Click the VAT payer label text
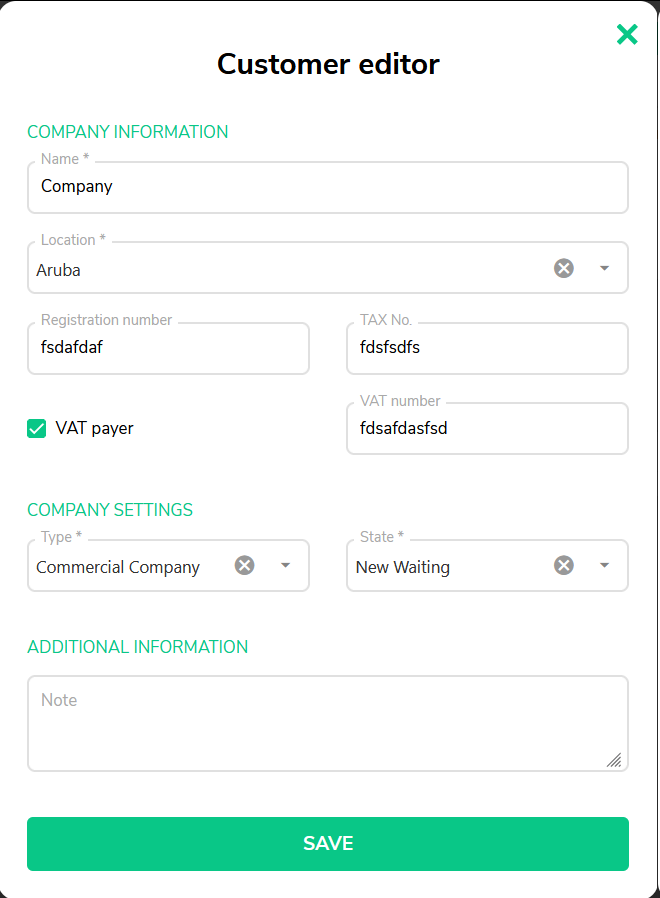The width and height of the screenshot is (660, 898). click(x=95, y=428)
